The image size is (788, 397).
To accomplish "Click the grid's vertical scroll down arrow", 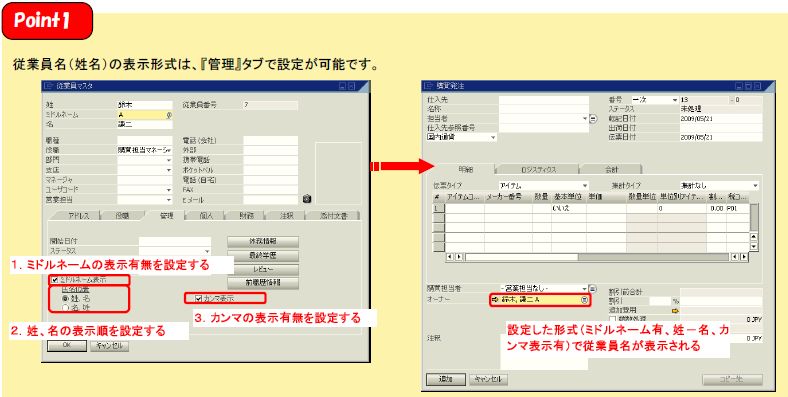I will coord(753,246).
